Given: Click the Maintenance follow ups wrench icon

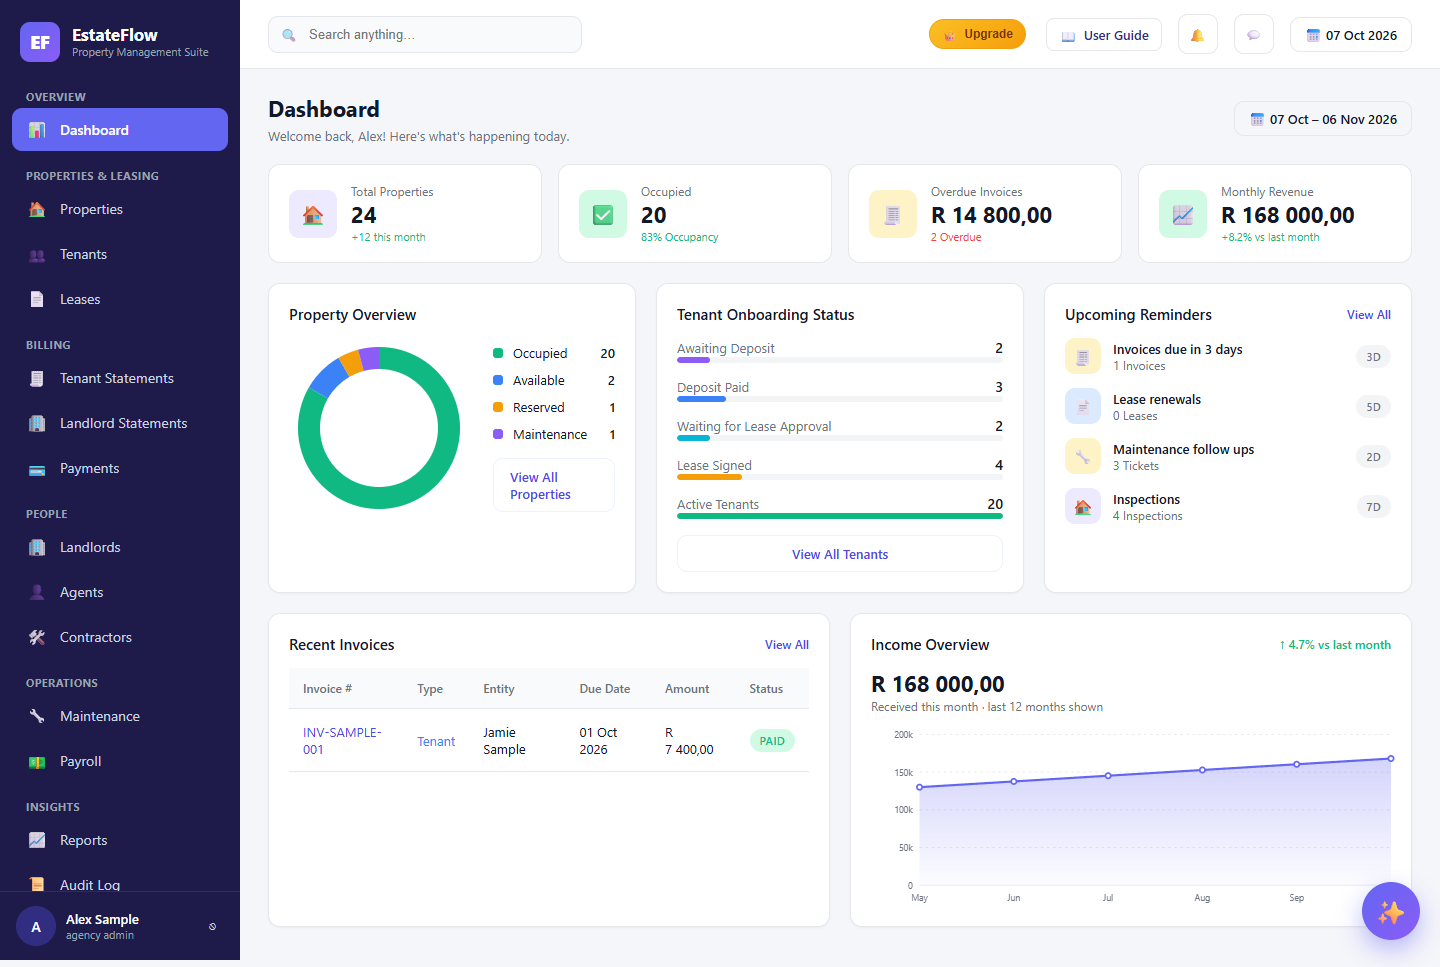Looking at the screenshot, I should (1083, 456).
